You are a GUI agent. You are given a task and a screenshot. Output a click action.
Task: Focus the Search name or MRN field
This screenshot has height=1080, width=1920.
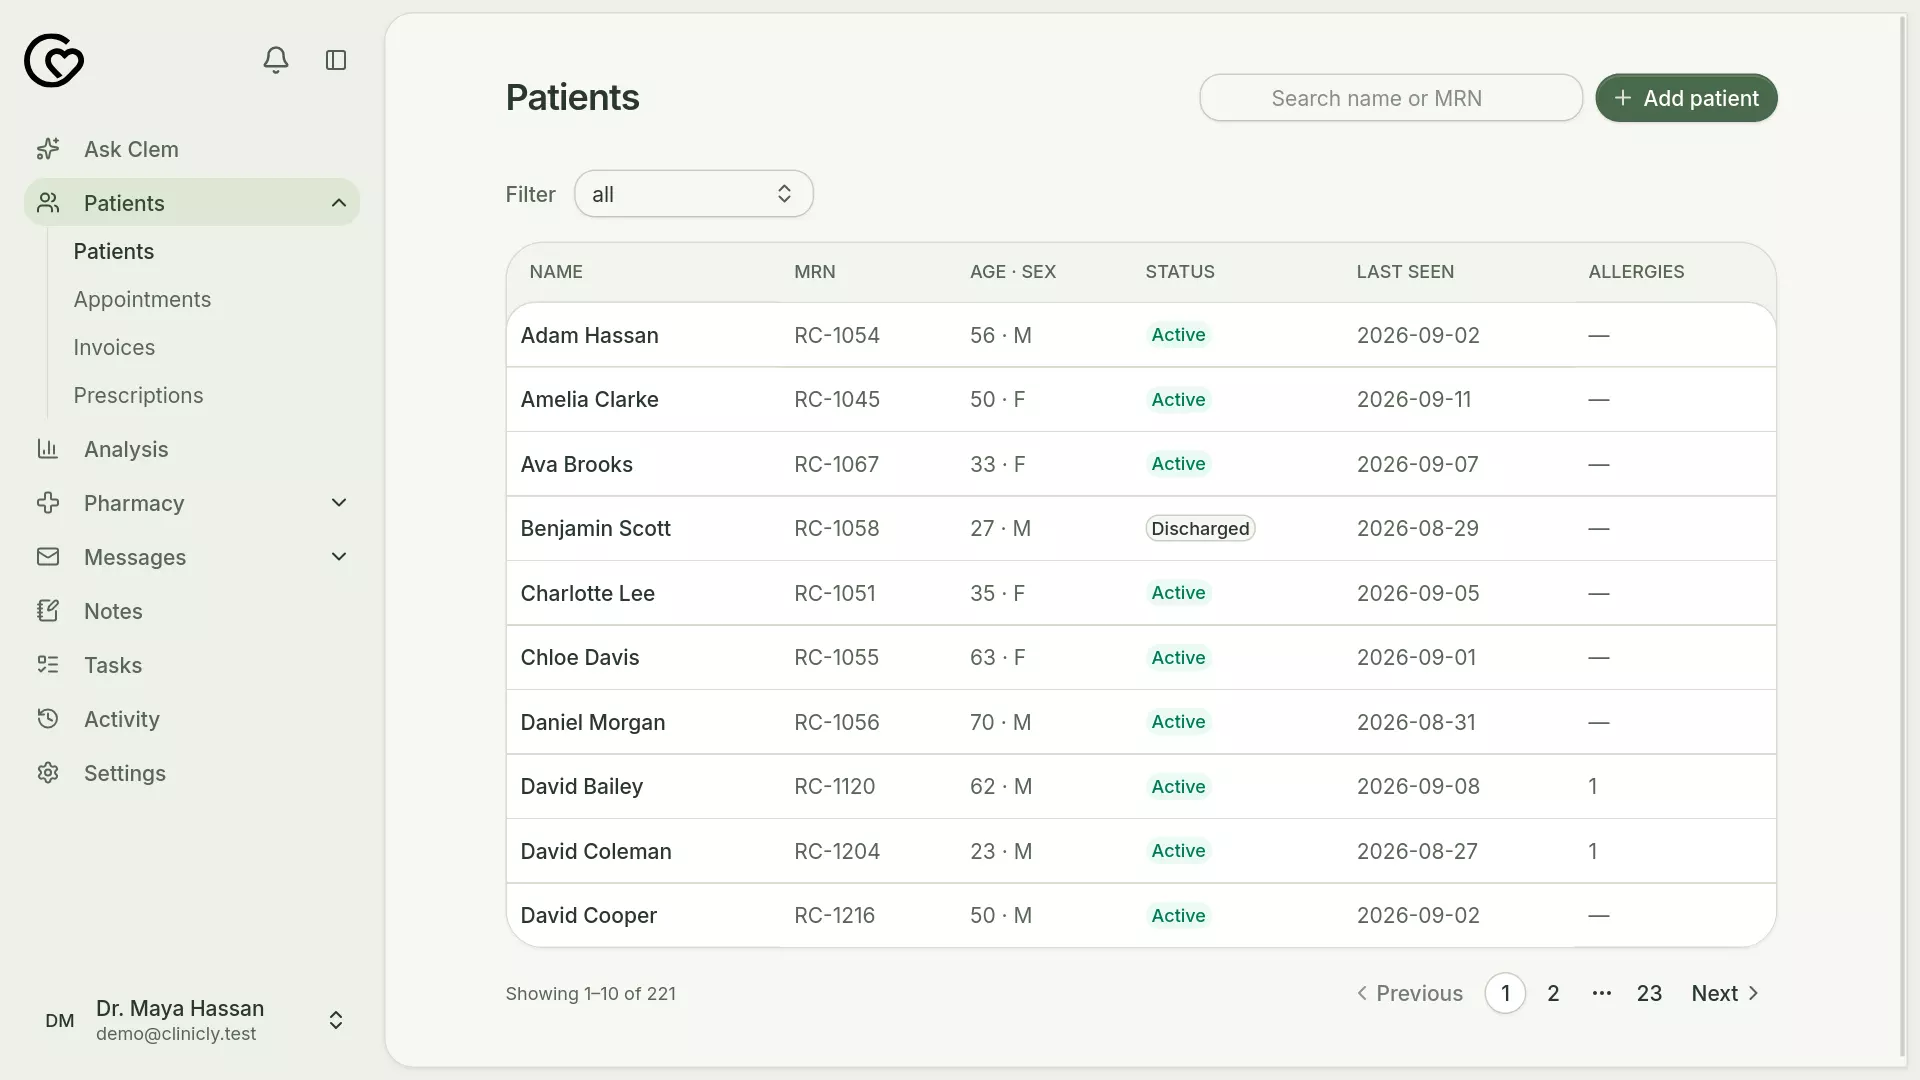(1391, 98)
